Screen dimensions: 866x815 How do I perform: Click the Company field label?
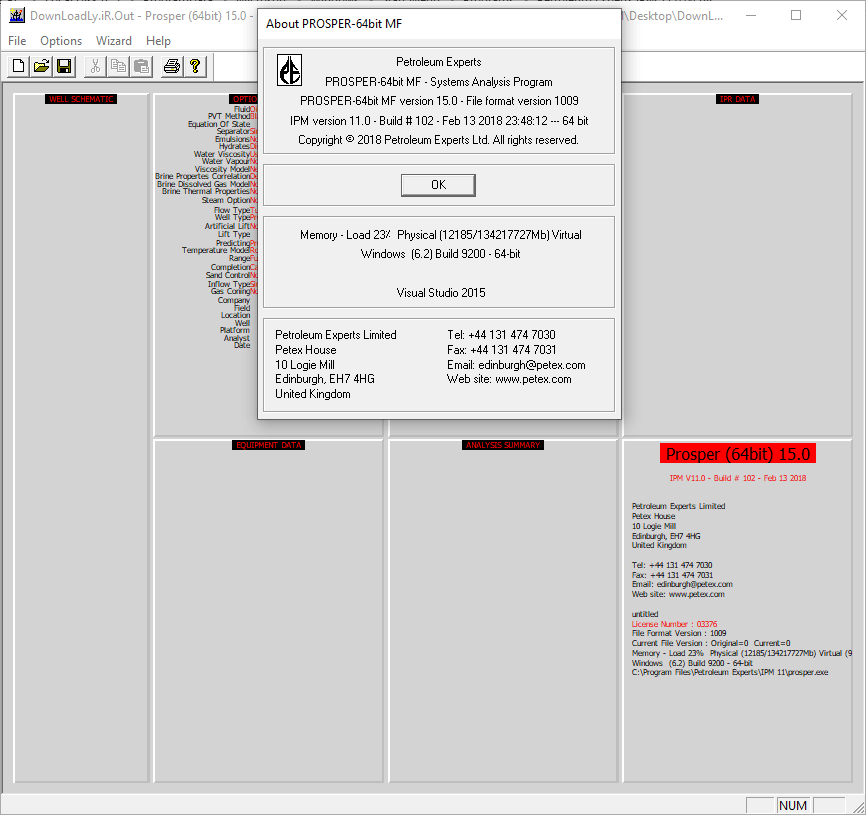234,300
